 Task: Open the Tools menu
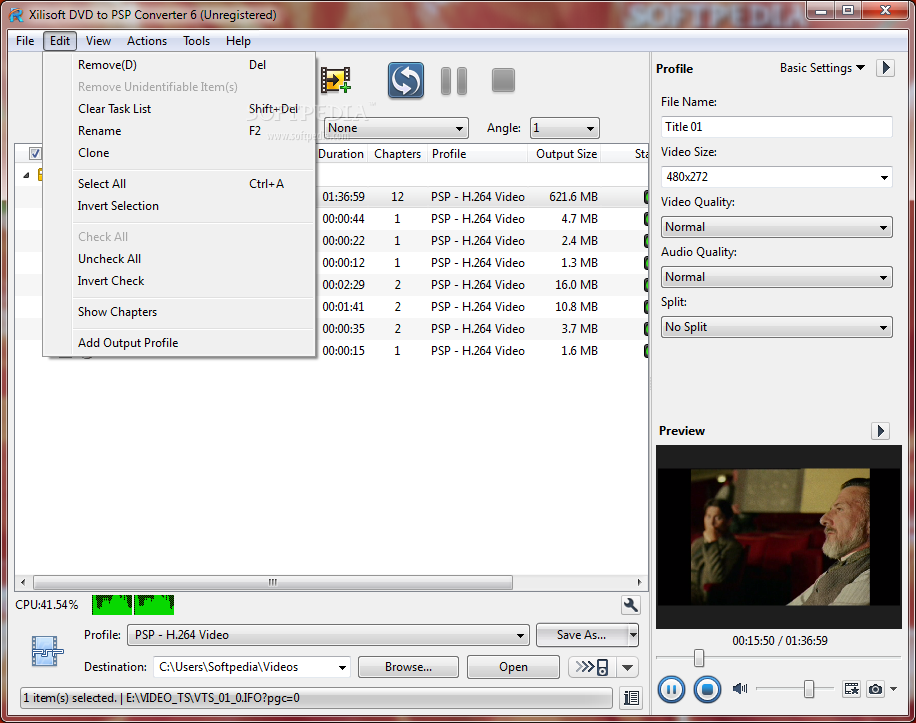pos(196,41)
